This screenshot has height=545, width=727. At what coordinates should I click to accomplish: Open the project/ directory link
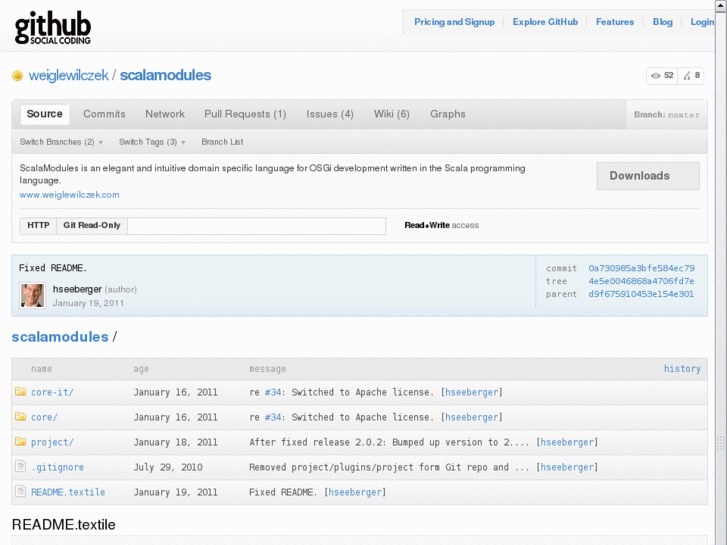(x=52, y=442)
